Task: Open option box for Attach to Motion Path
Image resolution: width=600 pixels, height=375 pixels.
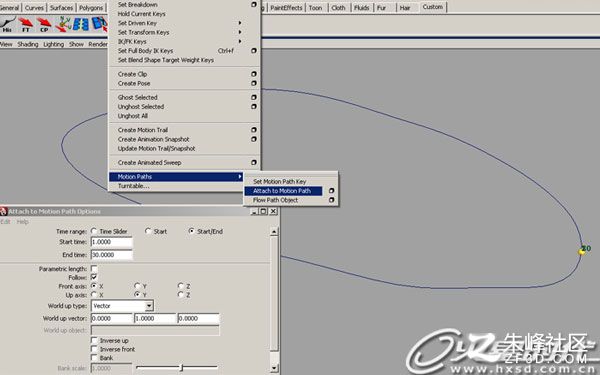Action: (x=331, y=191)
